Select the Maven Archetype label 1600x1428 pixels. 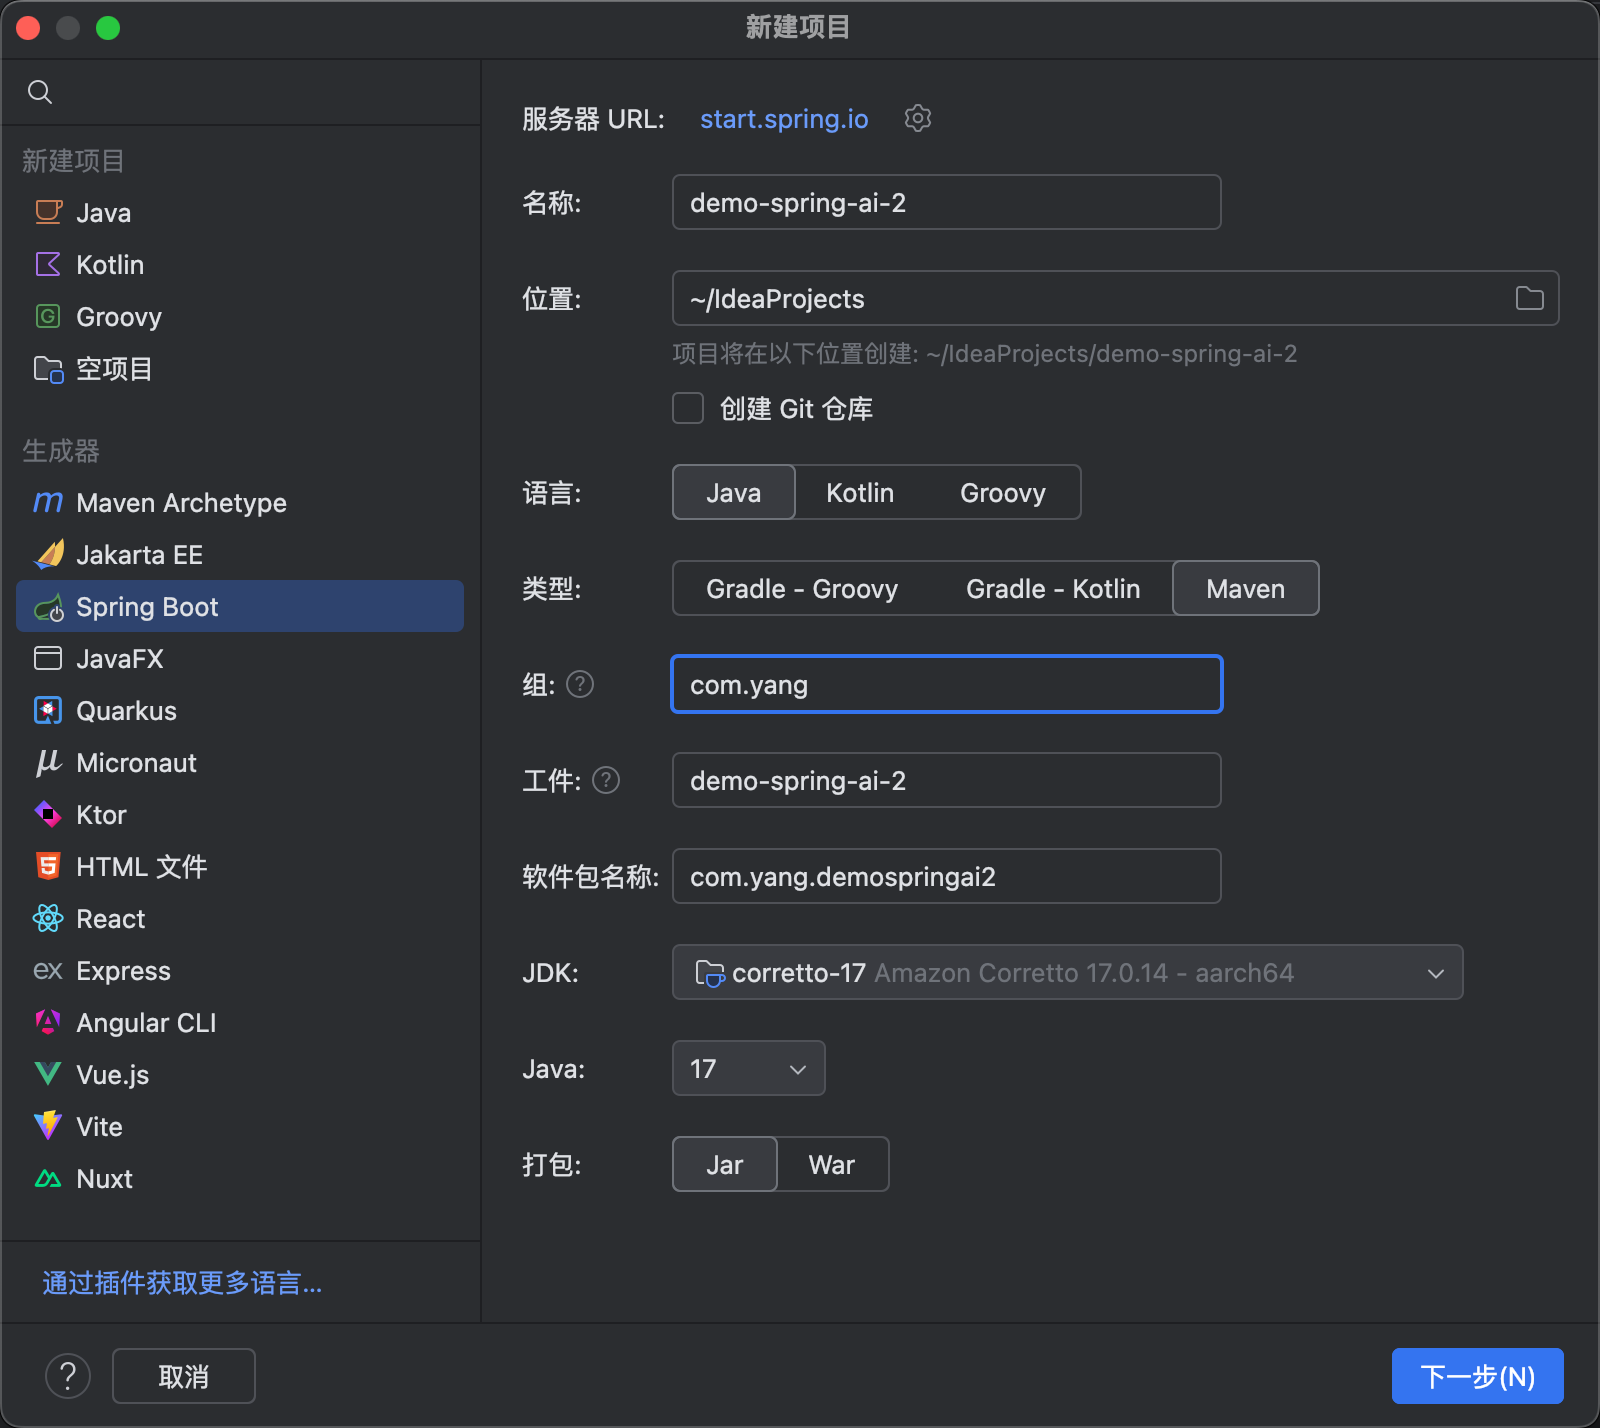pos(182,503)
